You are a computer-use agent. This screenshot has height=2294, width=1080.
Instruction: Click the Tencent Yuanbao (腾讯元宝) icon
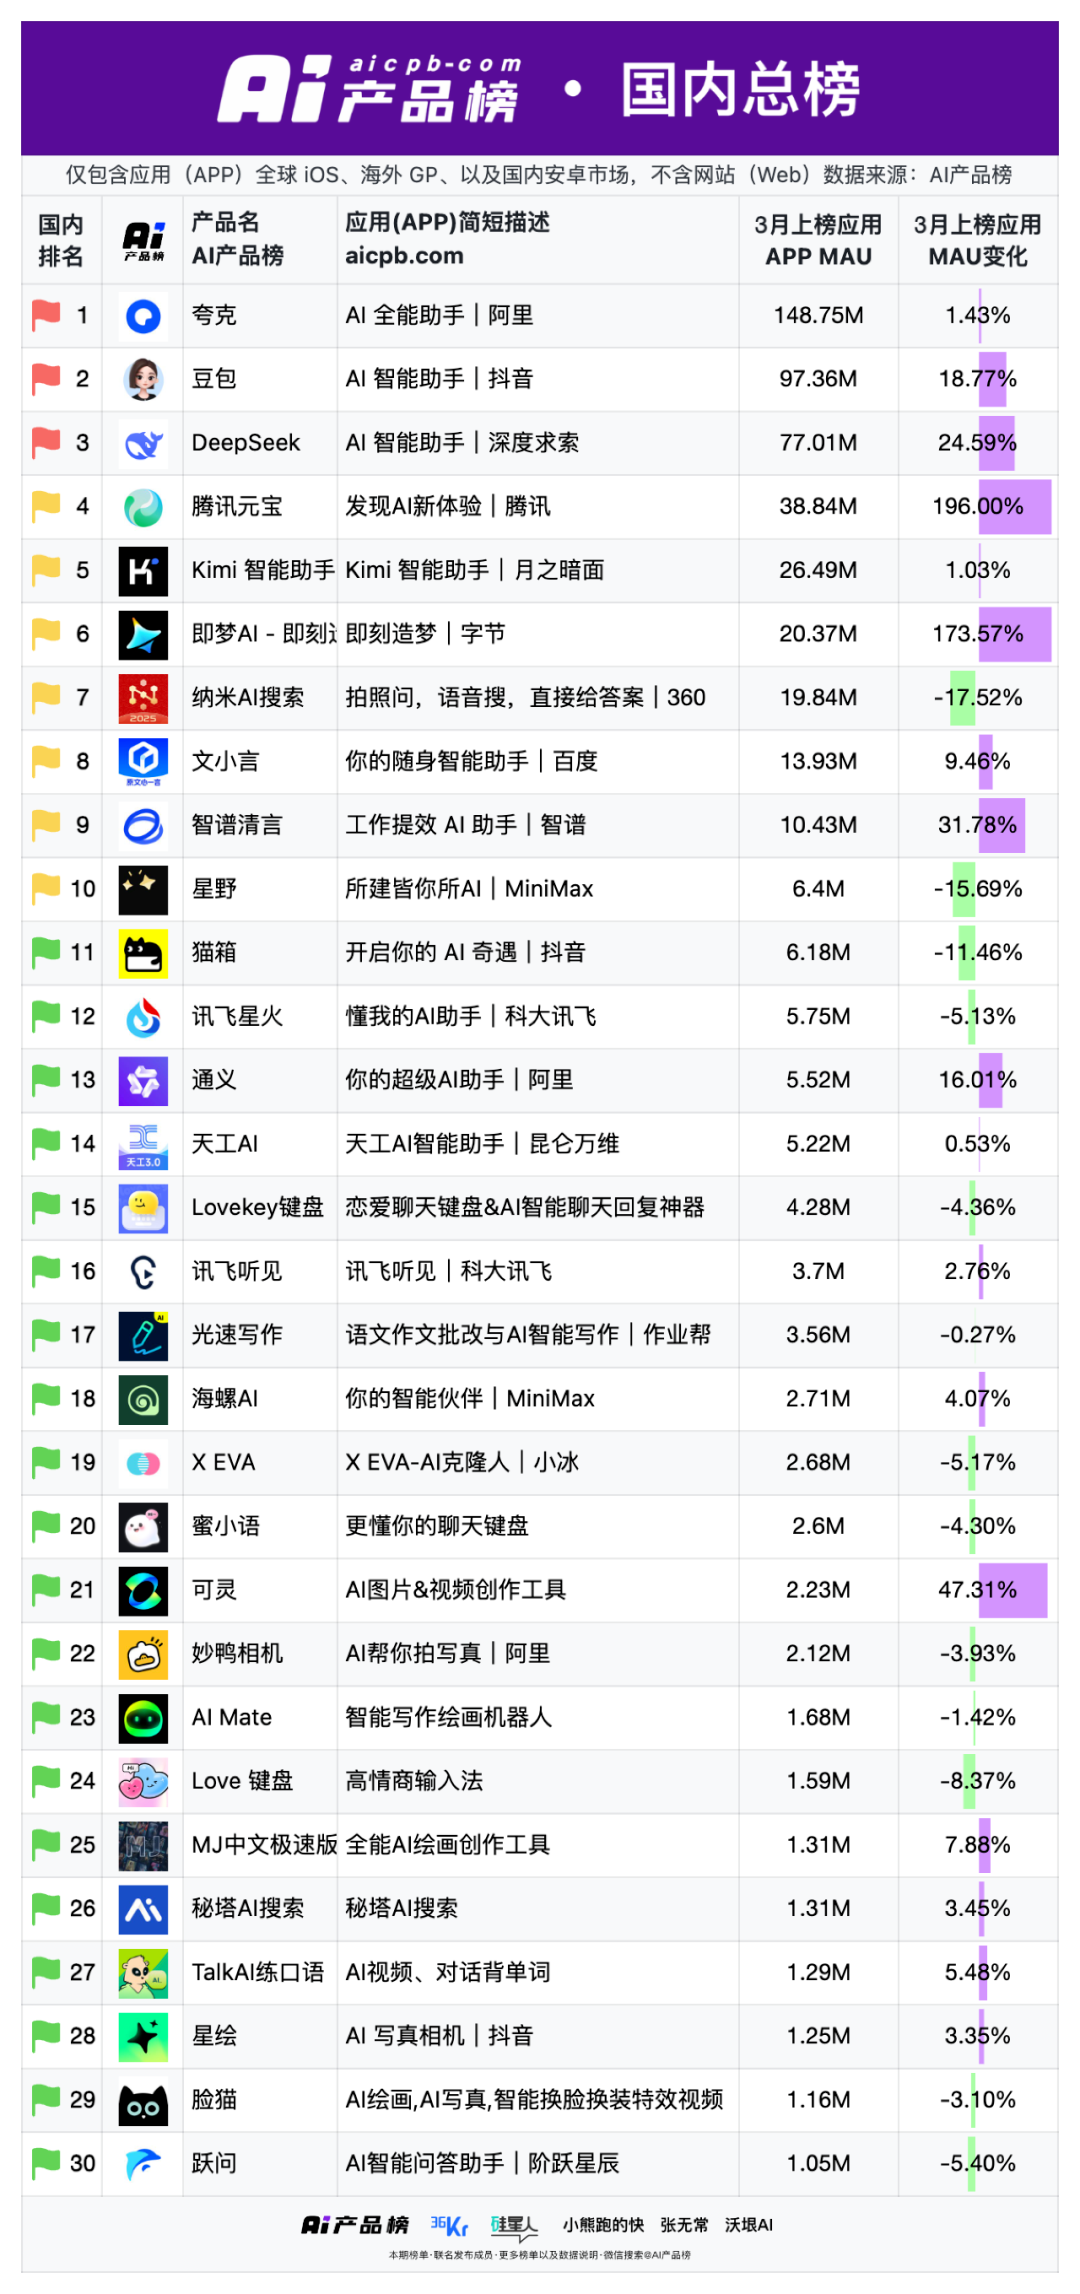click(143, 507)
